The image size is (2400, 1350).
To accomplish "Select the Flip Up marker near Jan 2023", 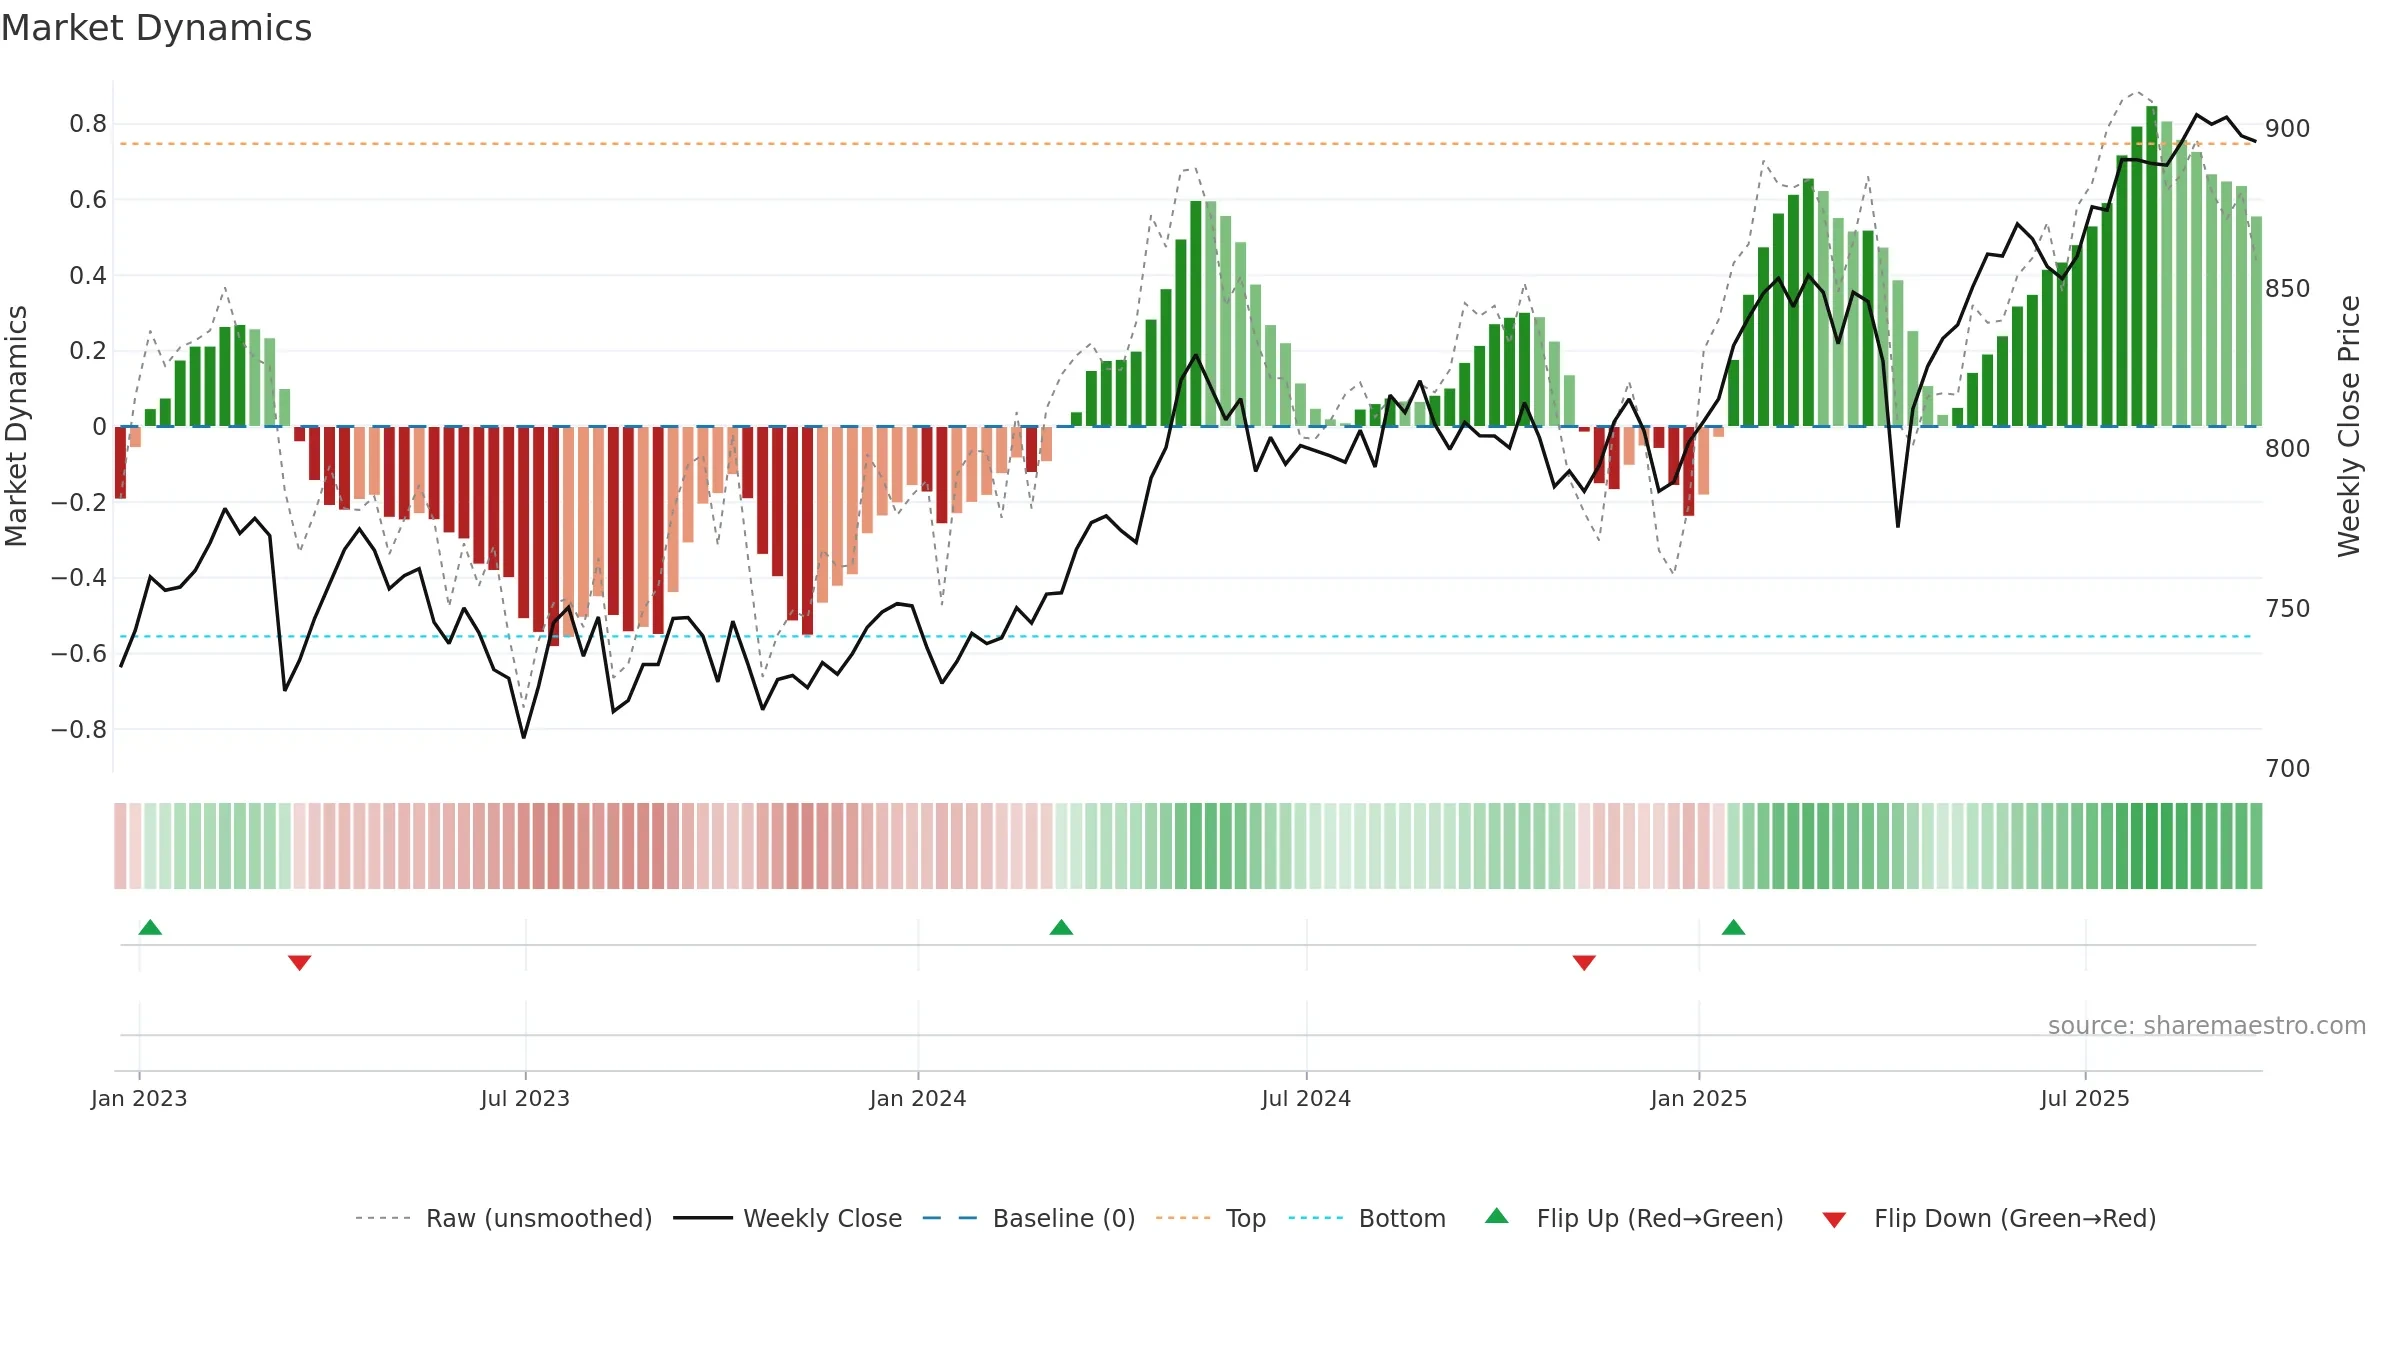I will [x=150, y=927].
